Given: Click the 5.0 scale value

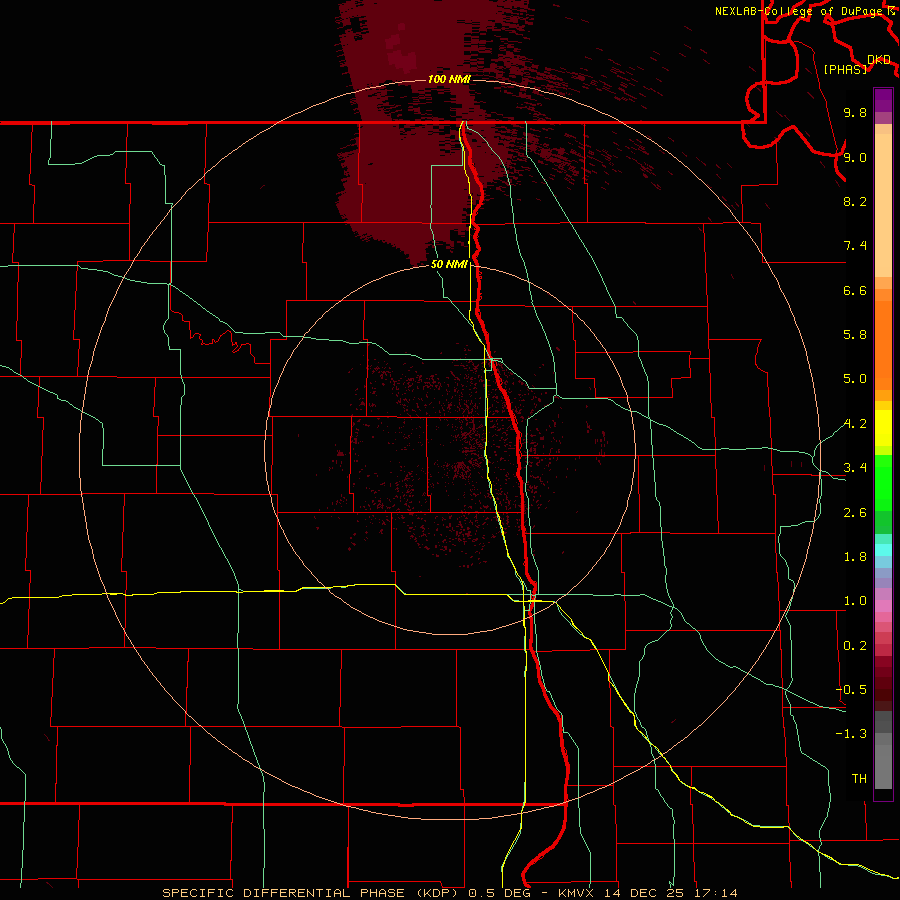Looking at the screenshot, I should [855, 379].
